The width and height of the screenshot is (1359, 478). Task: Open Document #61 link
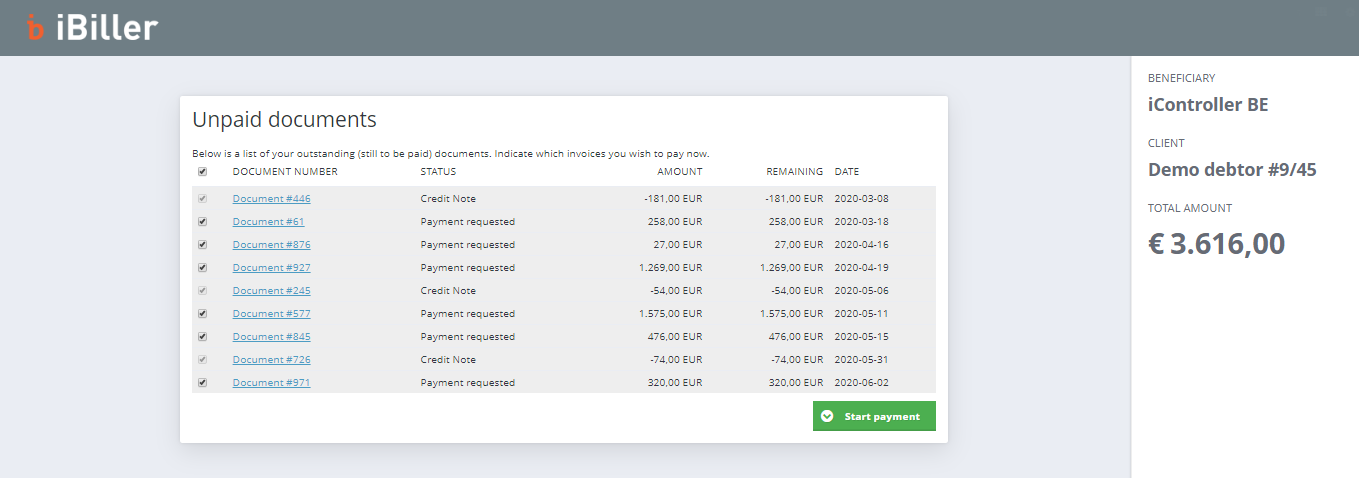pos(268,221)
